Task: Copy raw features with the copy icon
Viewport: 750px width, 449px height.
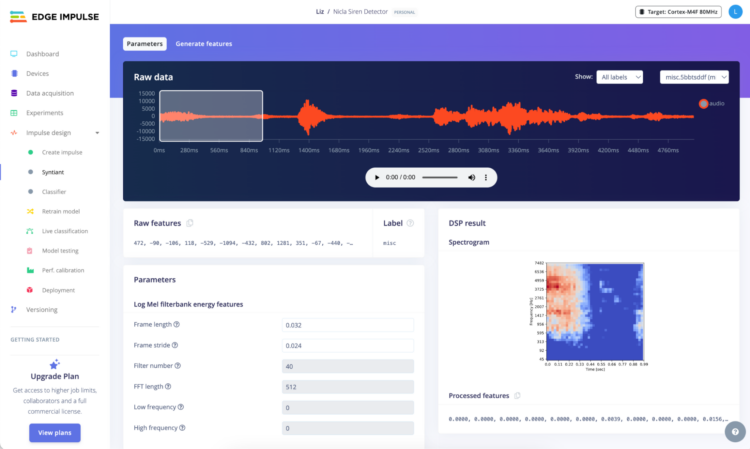Action: [190, 223]
